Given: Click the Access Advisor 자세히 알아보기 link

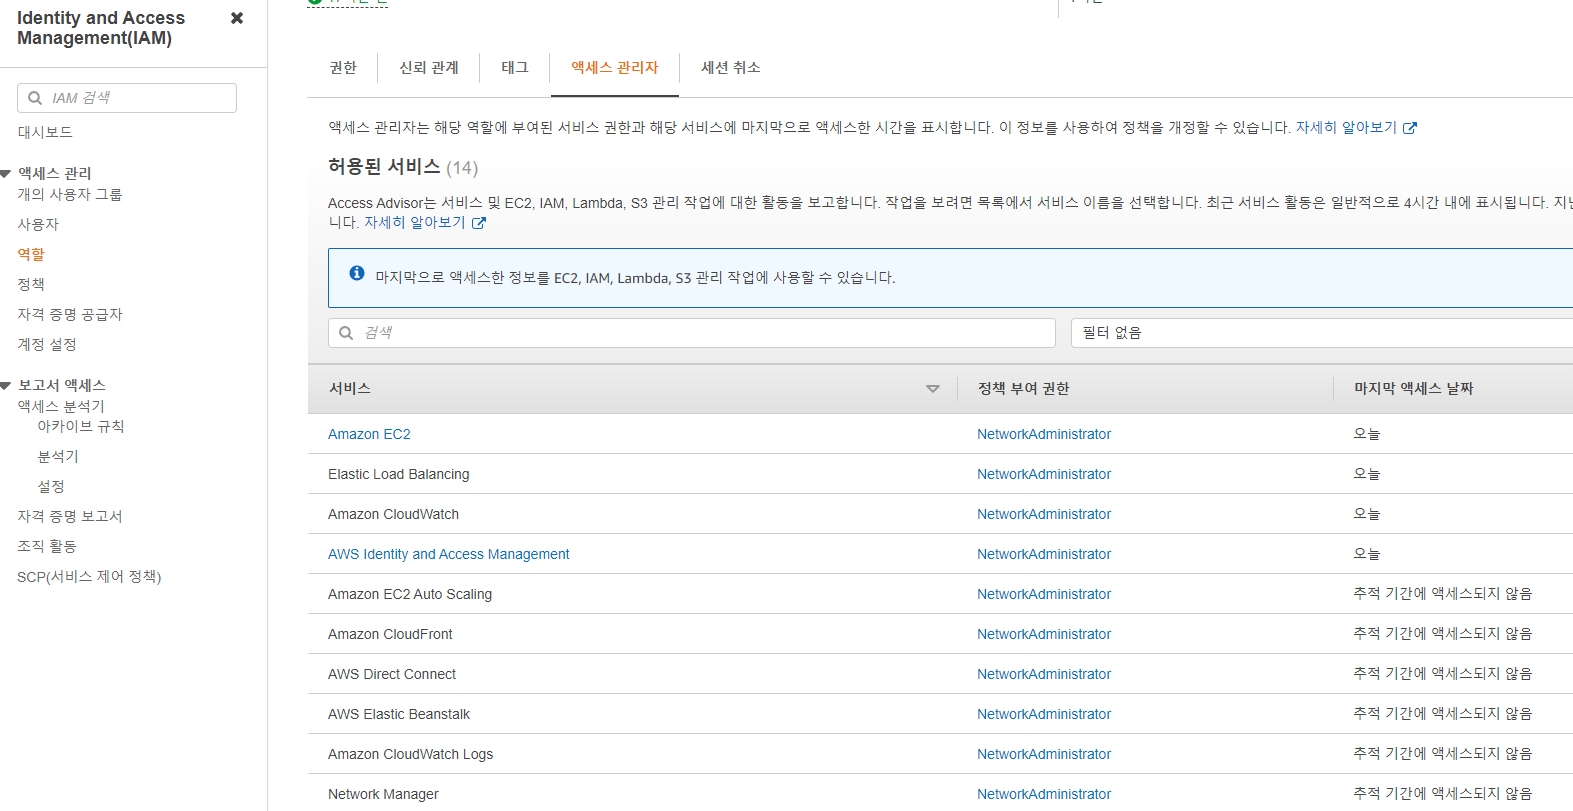Looking at the screenshot, I should click(x=415, y=222).
